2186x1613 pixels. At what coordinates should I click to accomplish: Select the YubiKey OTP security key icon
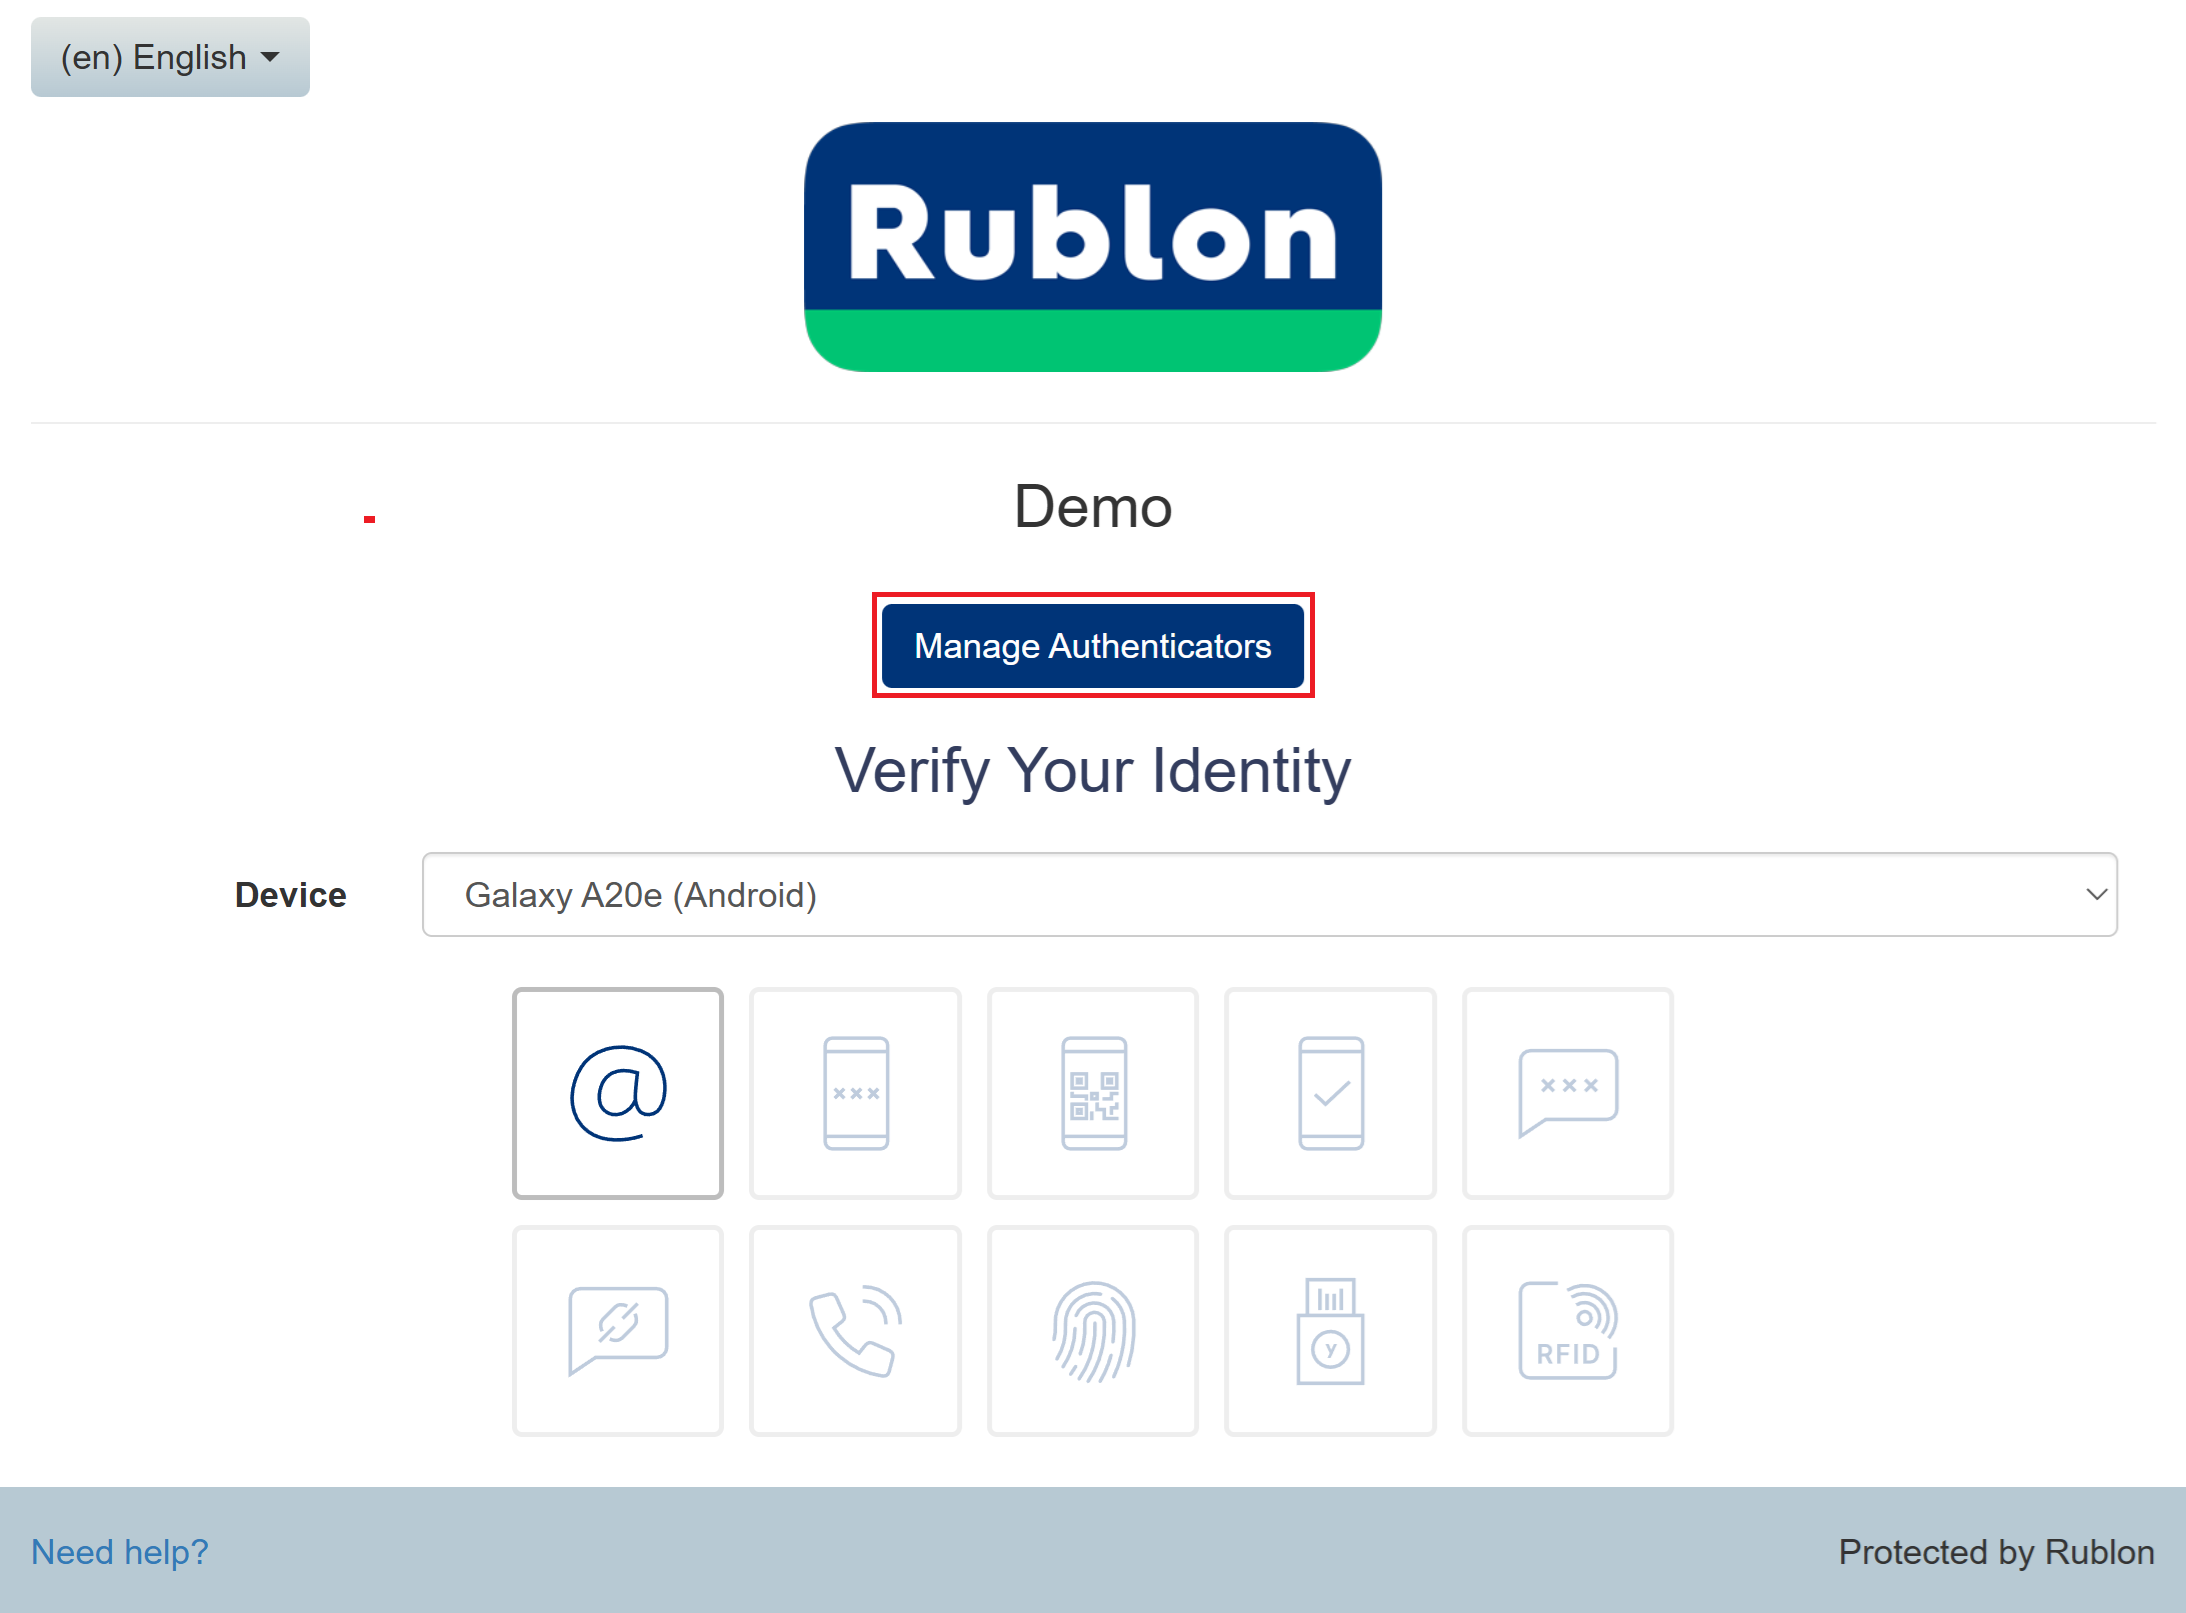1330,1331
